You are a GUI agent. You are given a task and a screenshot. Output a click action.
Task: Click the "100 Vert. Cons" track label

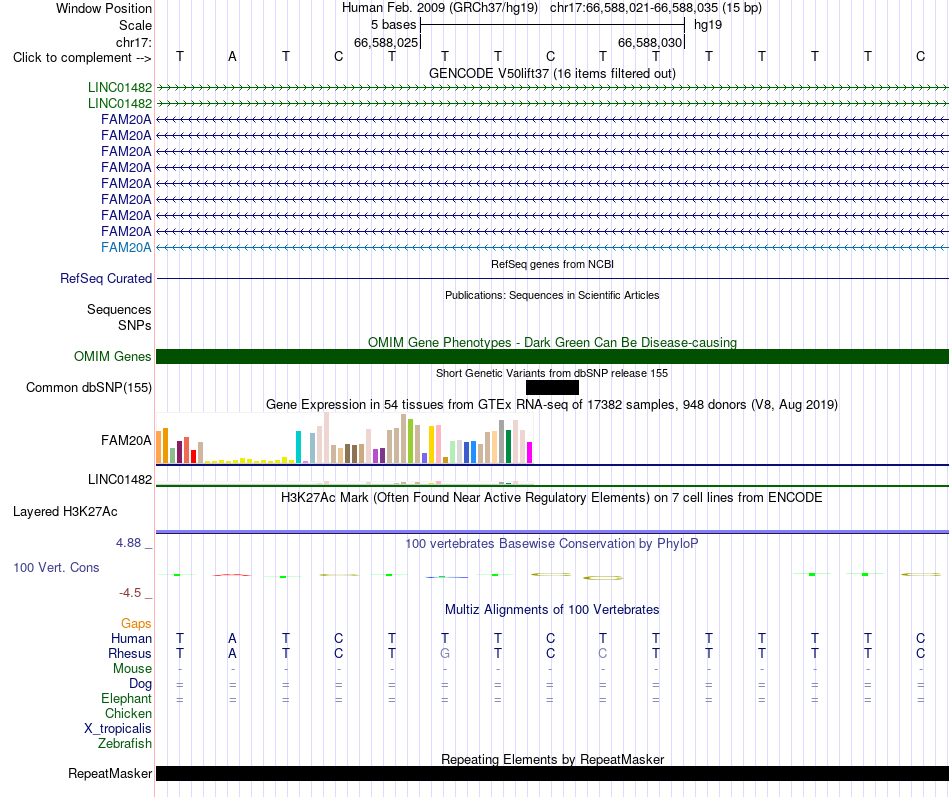[x=56, y=567]
